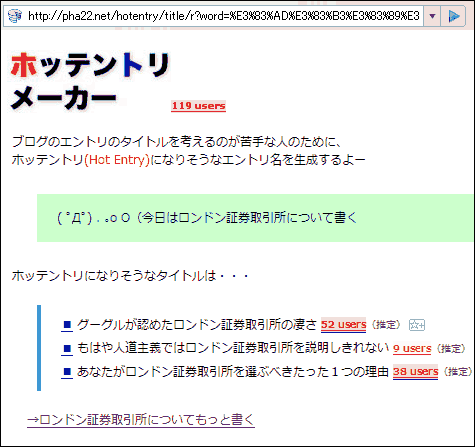Open the 119 users bookmark count link
Viewport: 475px width, 447px height.
[x=198, y=106]
